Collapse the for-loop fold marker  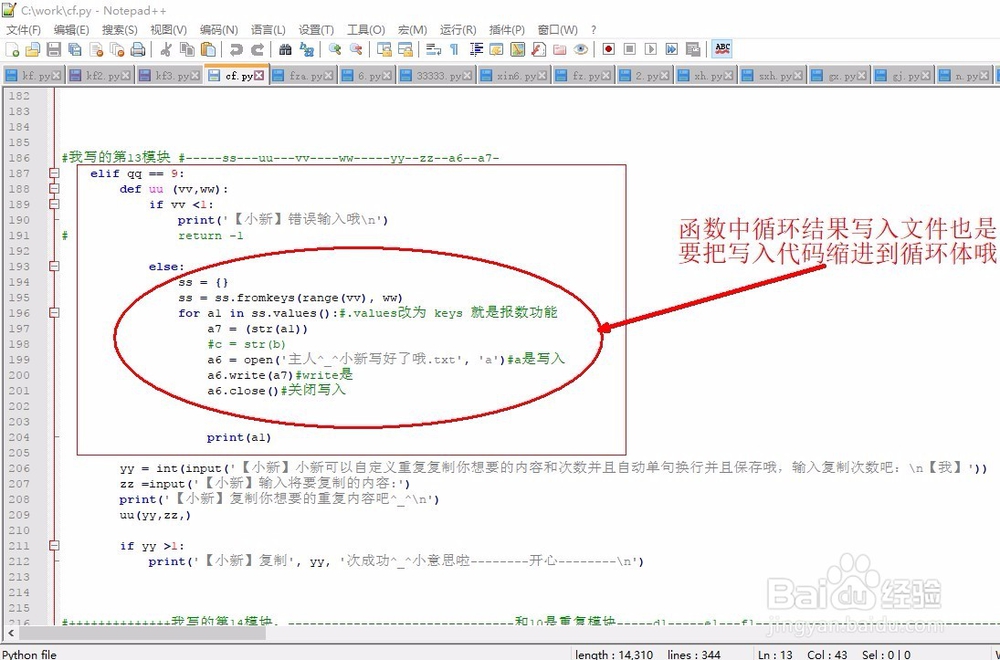52,312
